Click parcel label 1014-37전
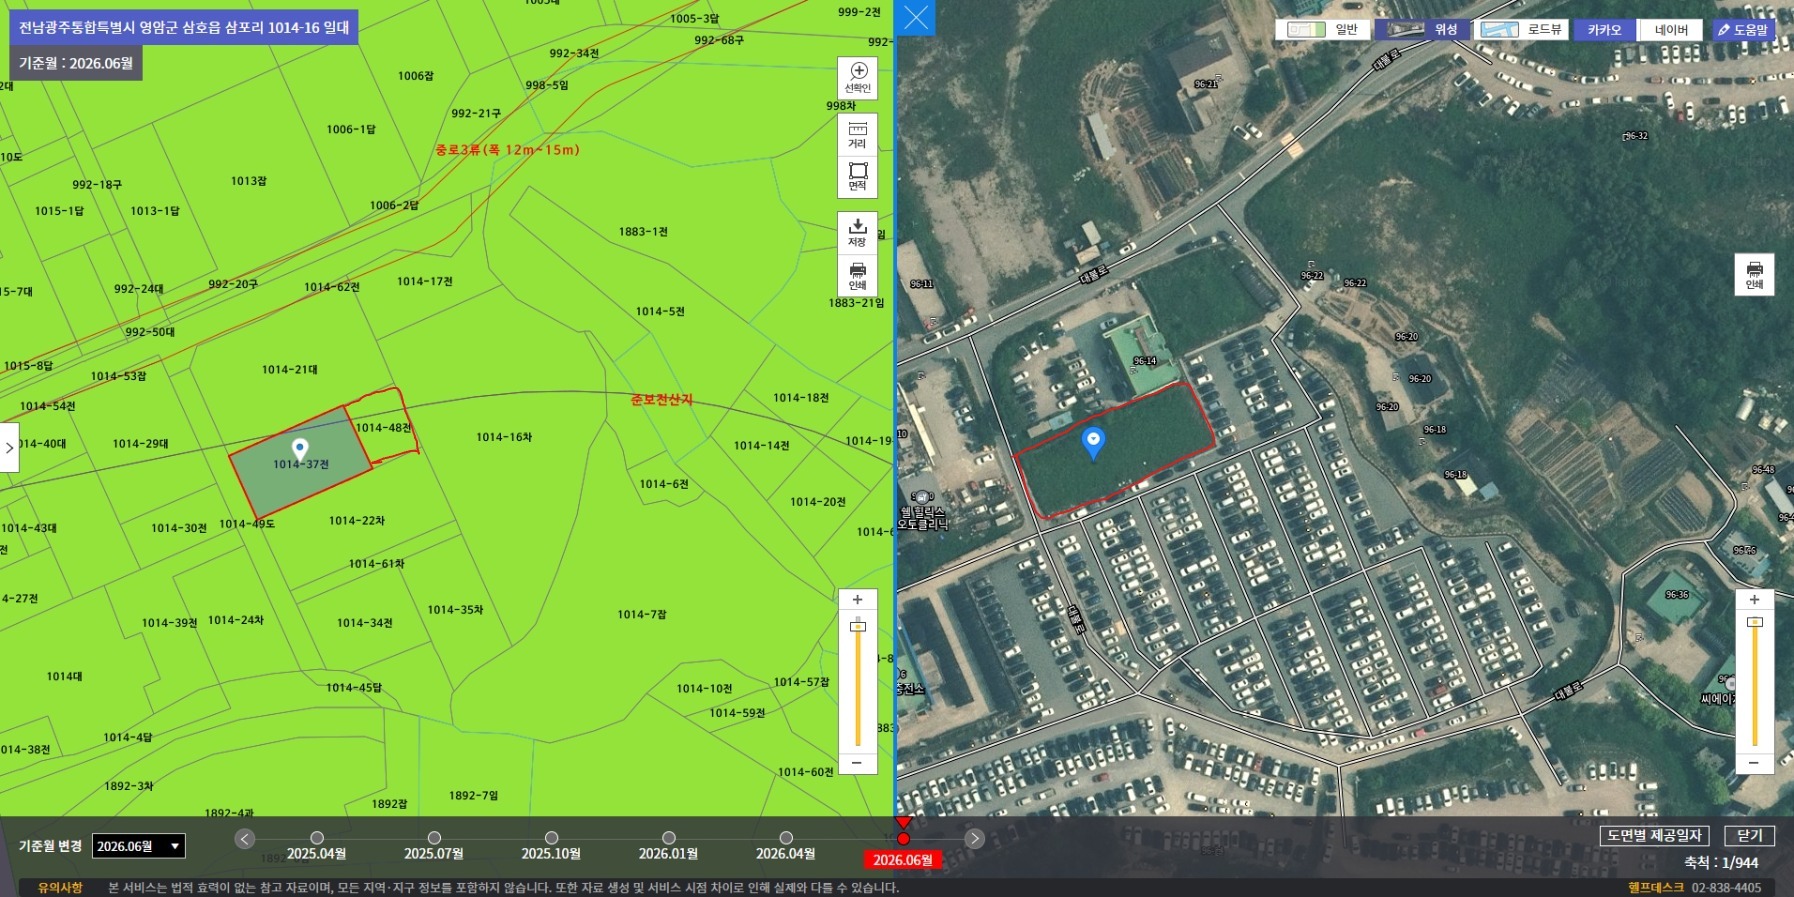 coord(301,465)
